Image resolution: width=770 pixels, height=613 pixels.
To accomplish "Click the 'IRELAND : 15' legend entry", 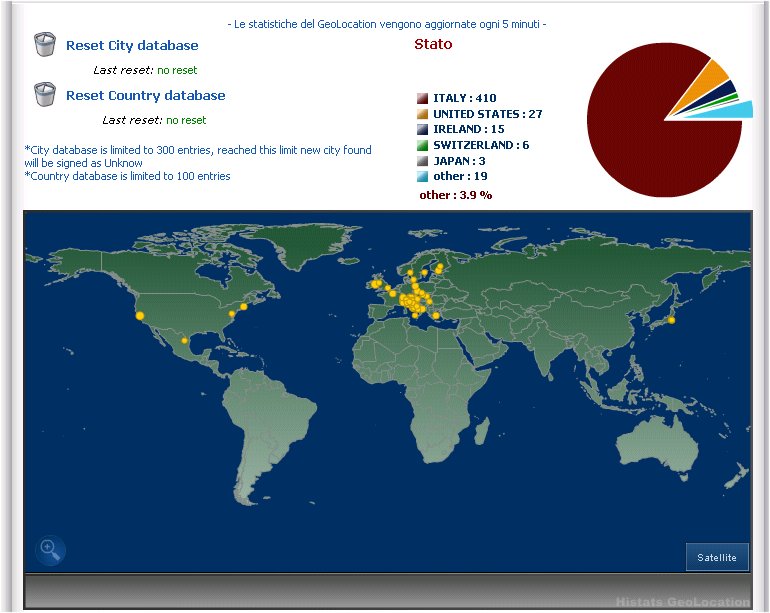I will tap(468, 129).
